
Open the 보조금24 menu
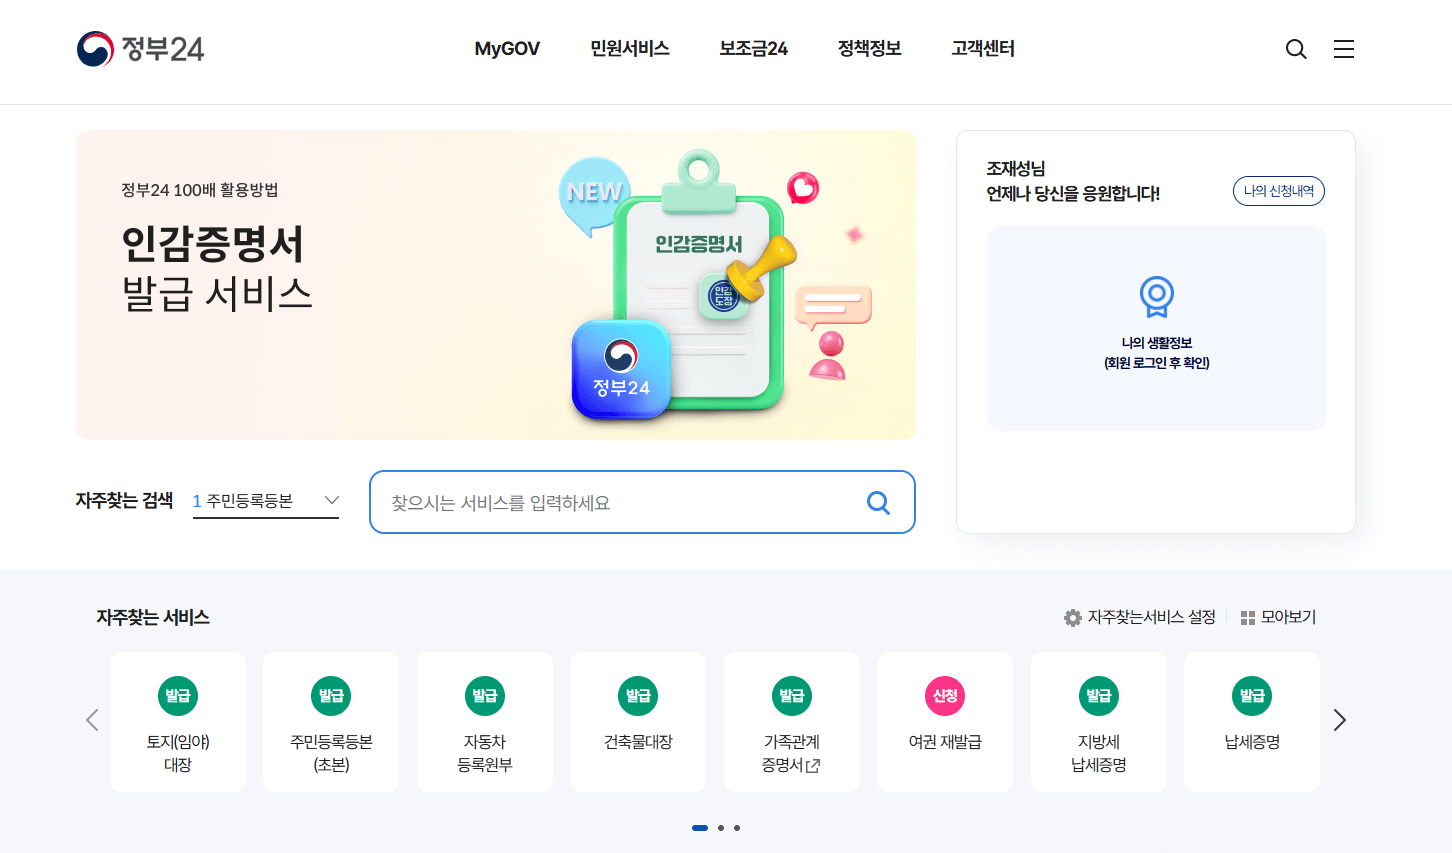754,49
